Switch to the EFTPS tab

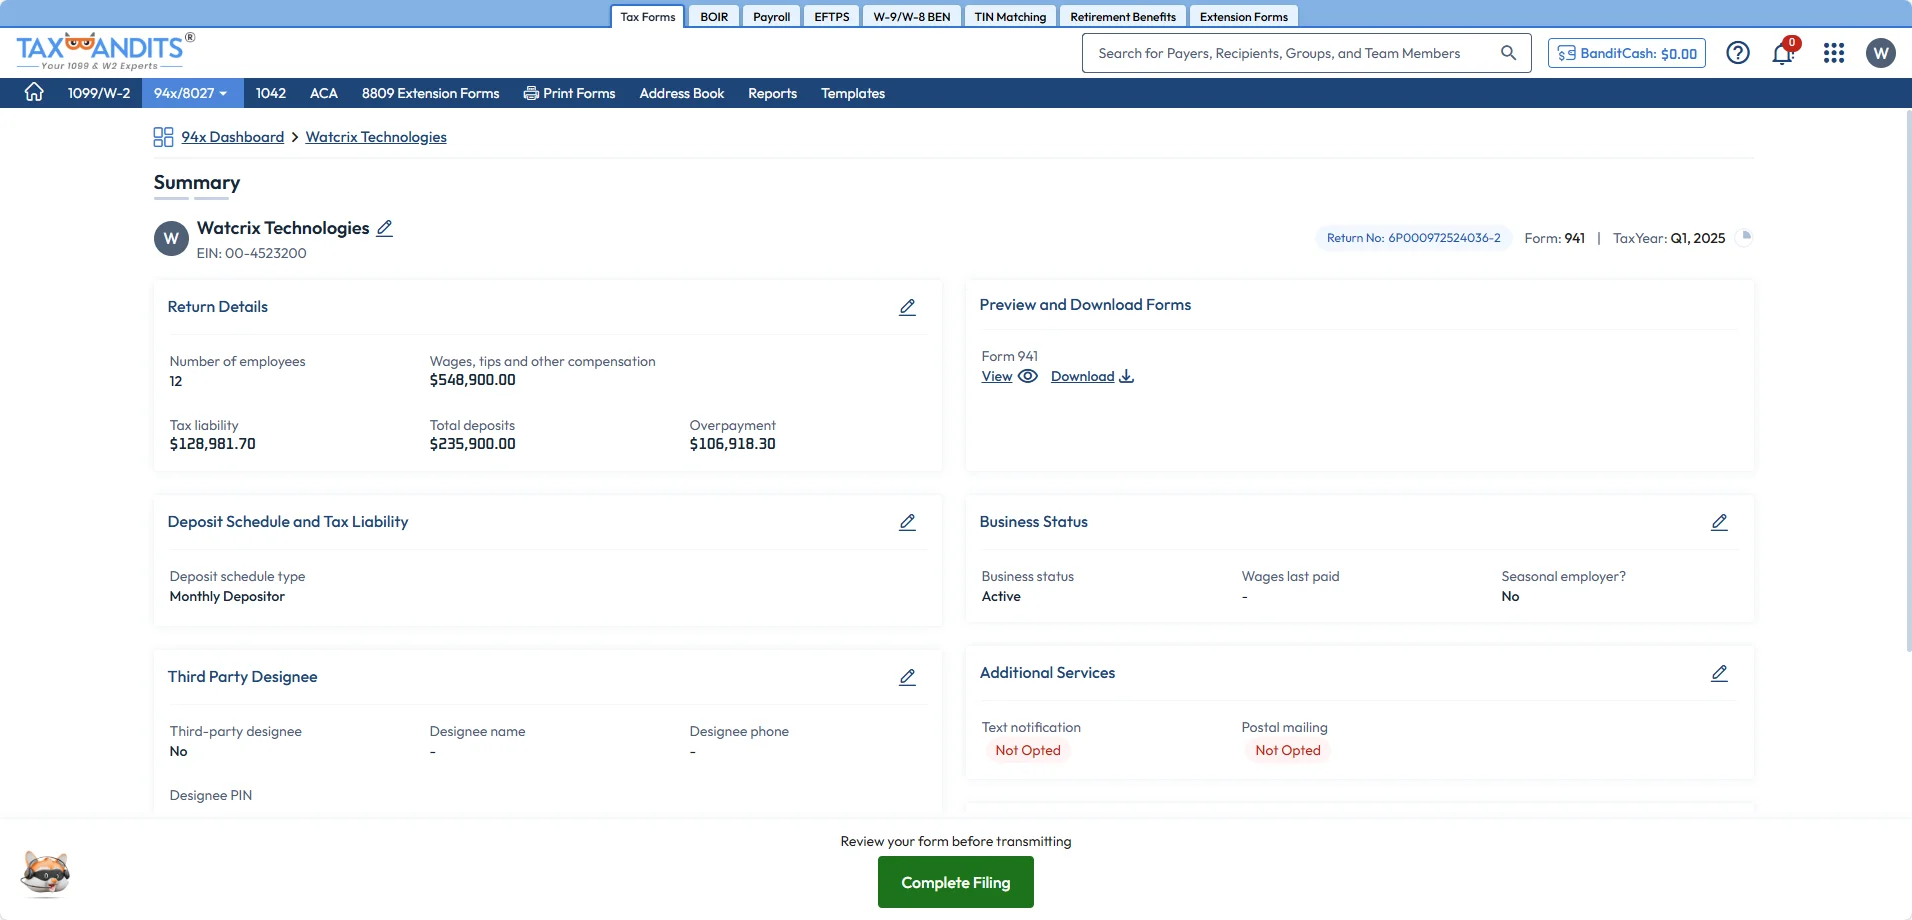click(831, 17)
